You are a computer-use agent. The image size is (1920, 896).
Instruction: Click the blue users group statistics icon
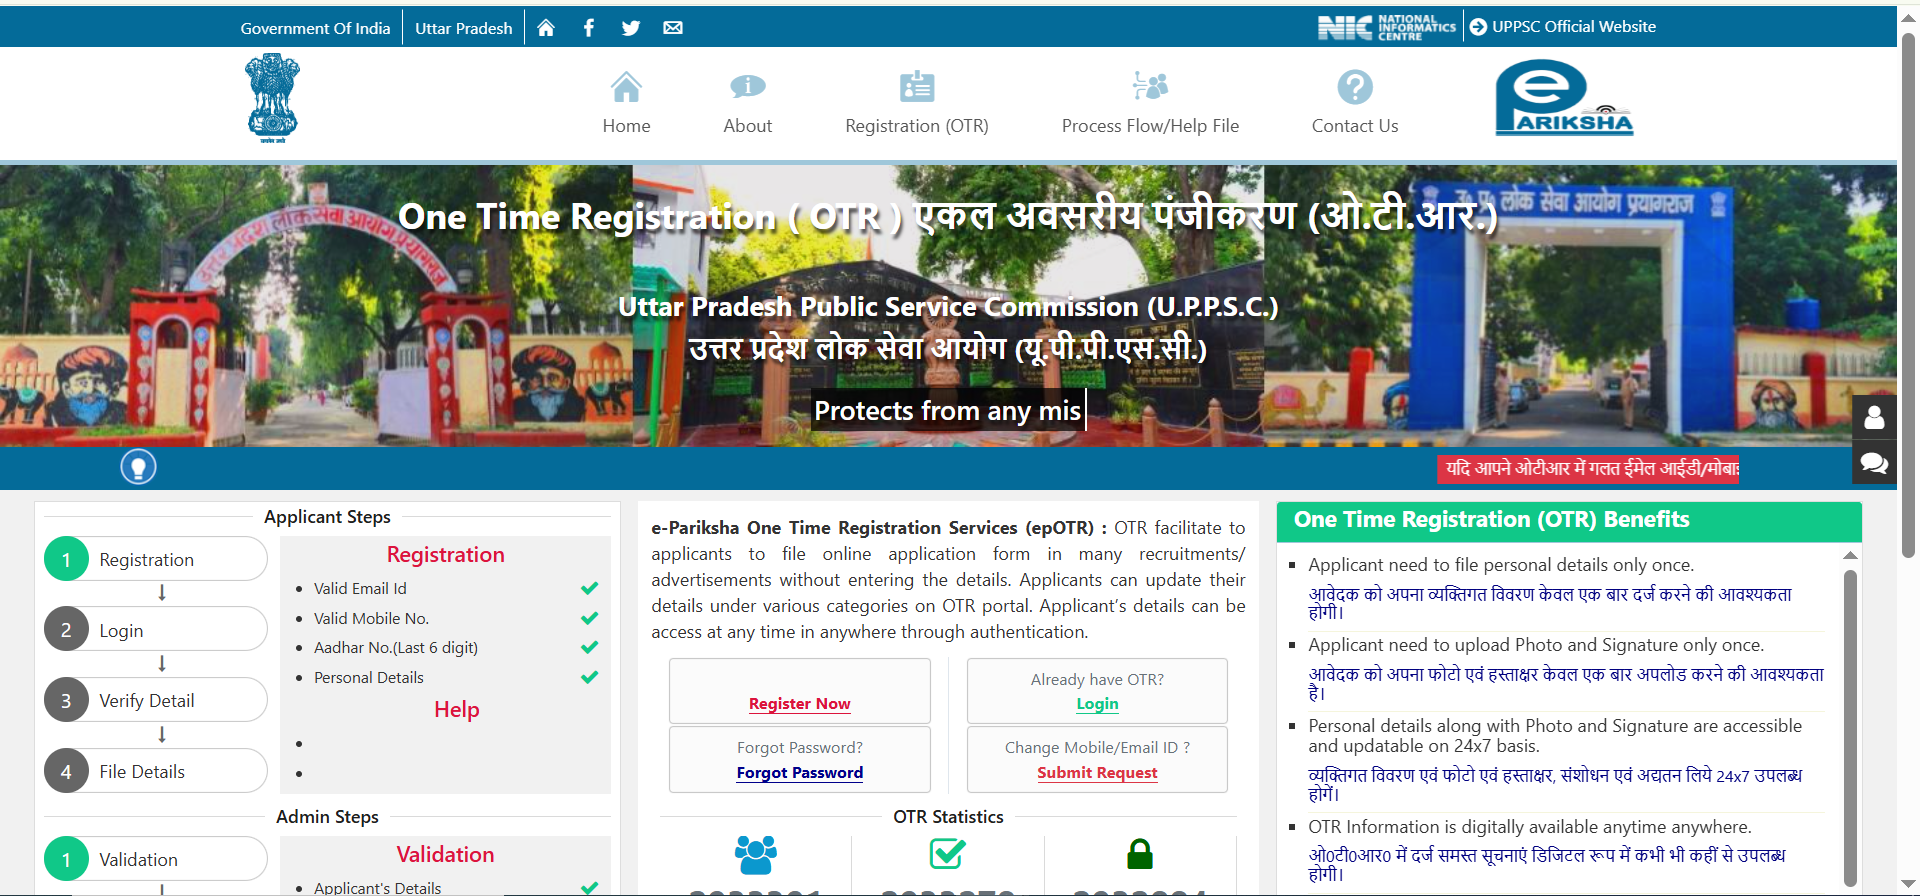click(756, 855)
